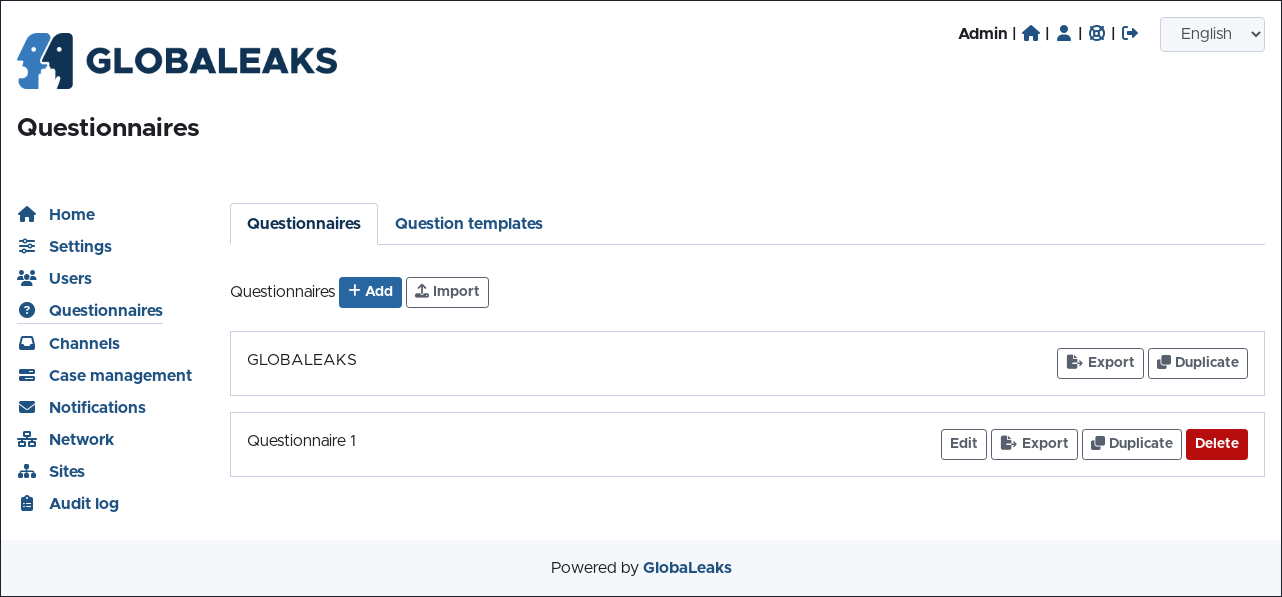Screen dimensions: 1282x597
Task: Click the home icon in top header
Action: (x=1031, y=33)
